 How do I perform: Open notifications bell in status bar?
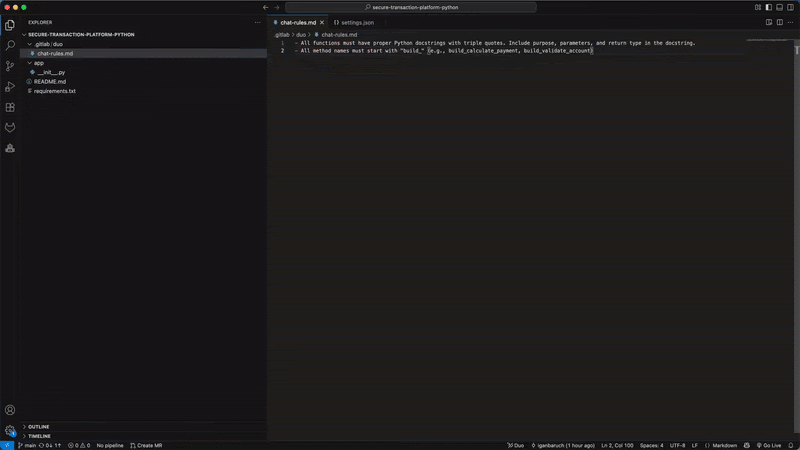point(791,445)
